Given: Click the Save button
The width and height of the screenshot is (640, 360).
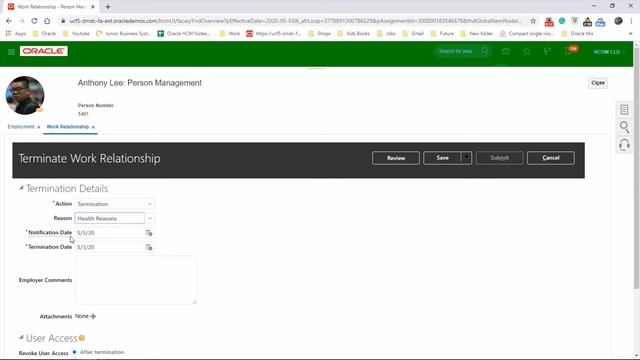Looking at the screenshot, I should click(x=442, y=158).
